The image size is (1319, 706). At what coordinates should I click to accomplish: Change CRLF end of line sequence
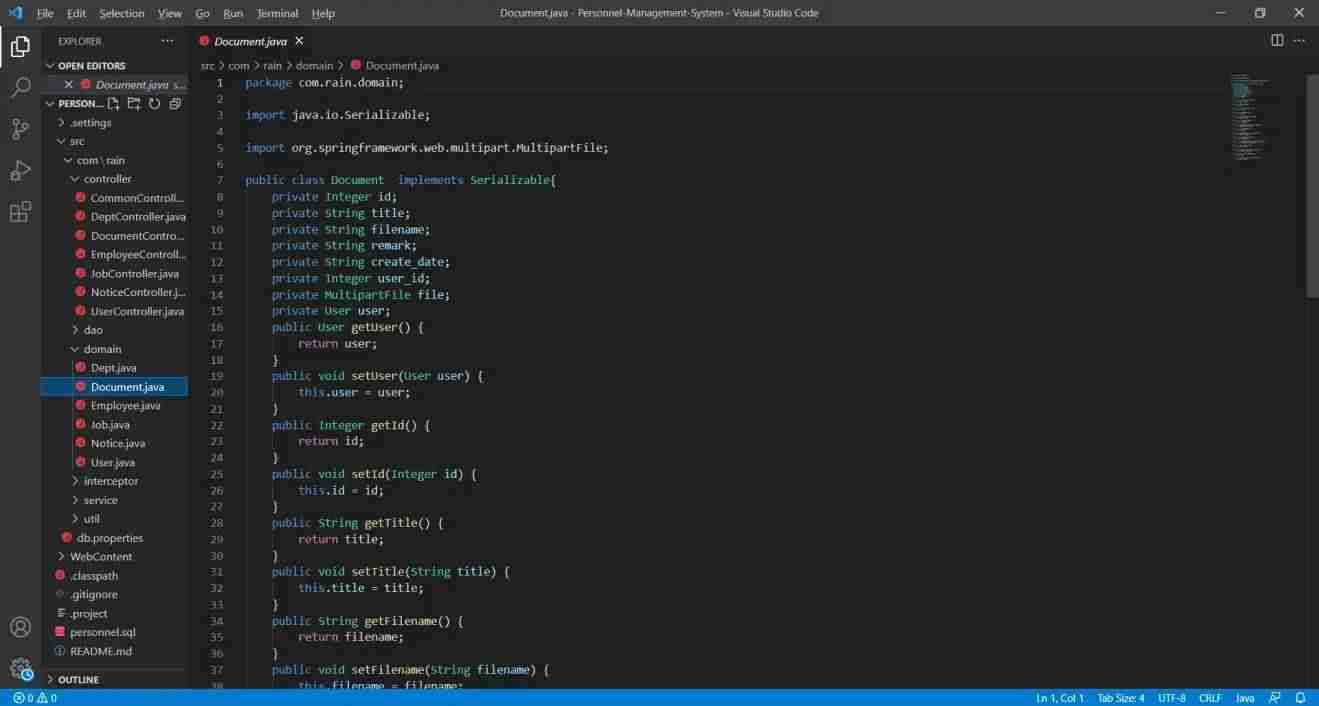[1210, 698]
